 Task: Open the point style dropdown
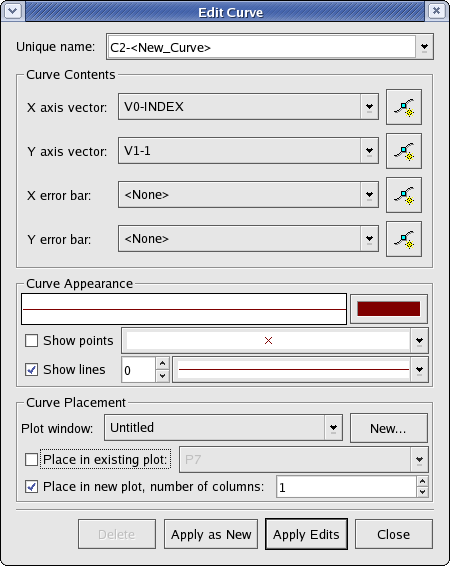(419, 340)
